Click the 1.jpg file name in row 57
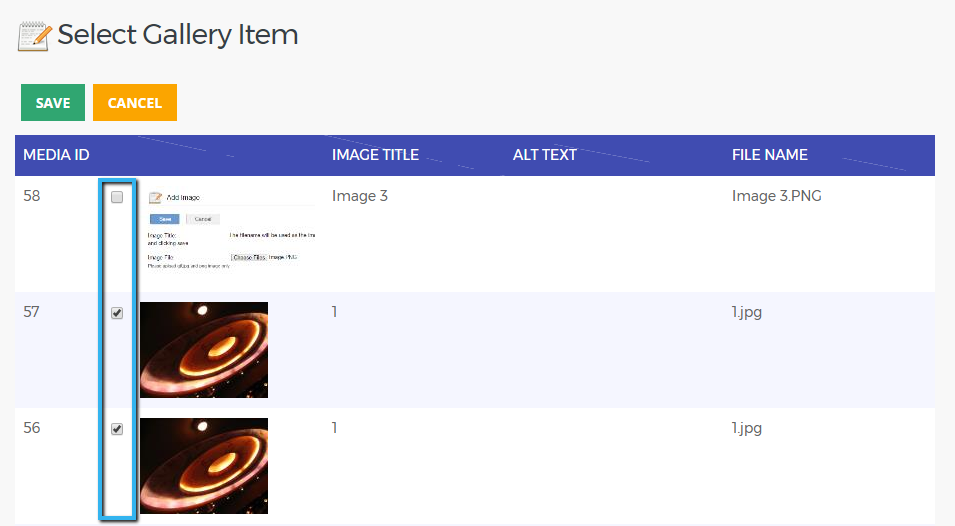The width and height of the screenshot is (955, 526). tap(747, 312)
